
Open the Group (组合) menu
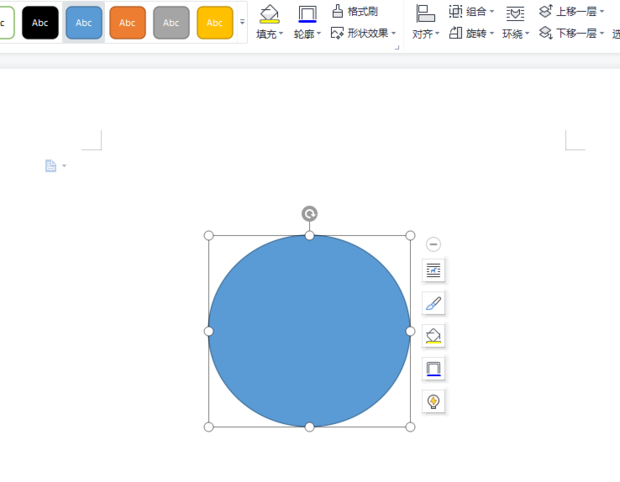click(471, 11)
